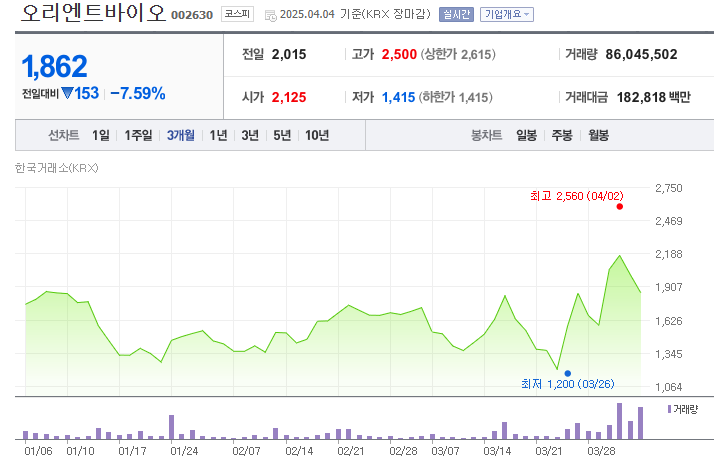Click the 거래량 value 86,045,502
The height and width of the screenshot is (474, 714).
(x=641, y=55)
